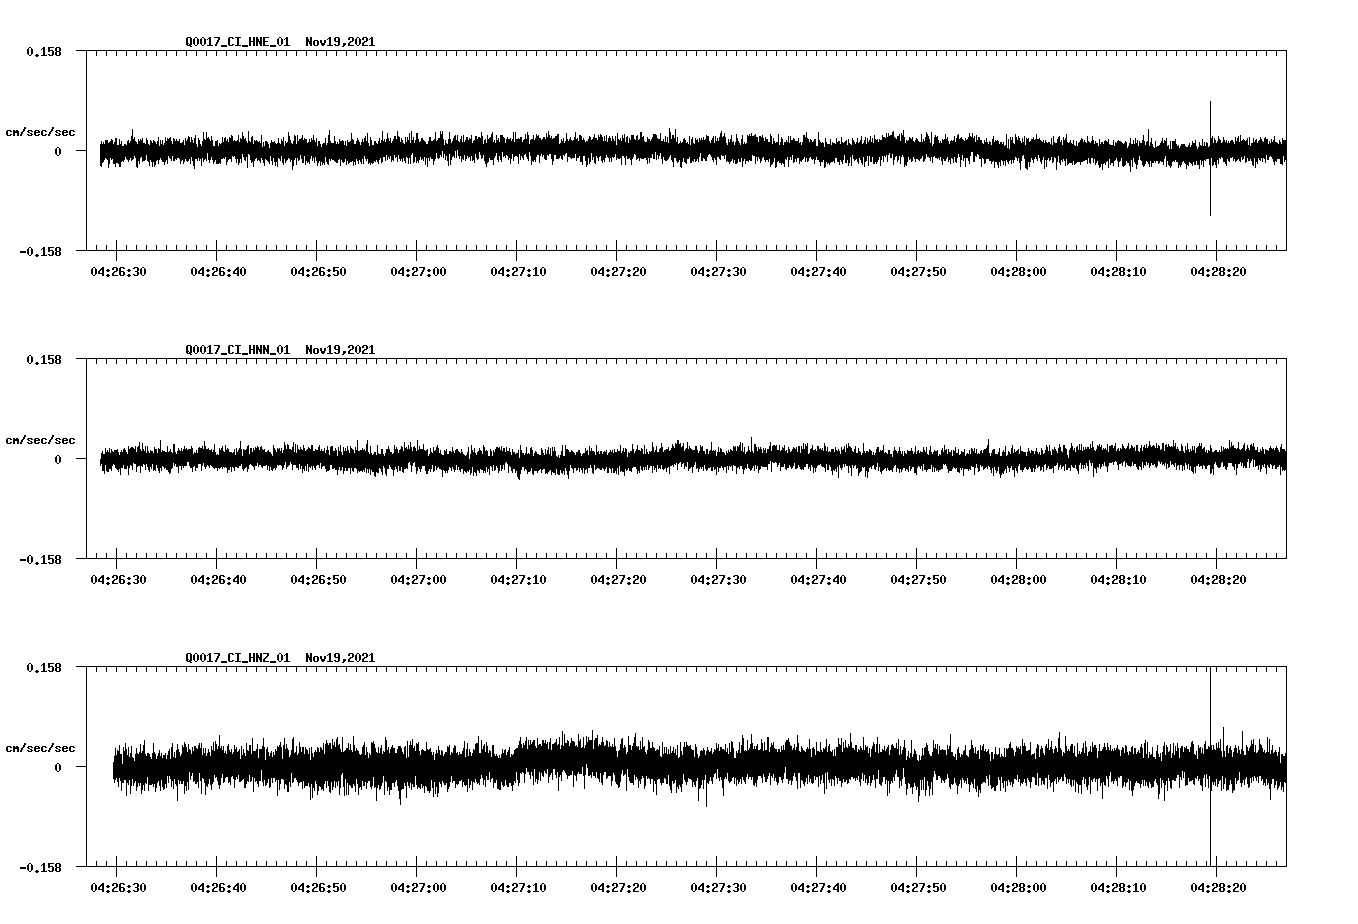Click the cm/sec/sec unit label of HNN plot
Screen dimensions: 1358x924
40,440
